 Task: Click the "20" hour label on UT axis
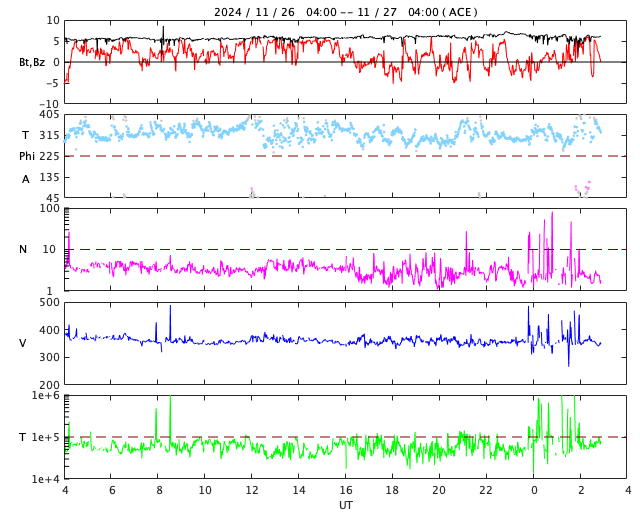click(x=439, y=490)
